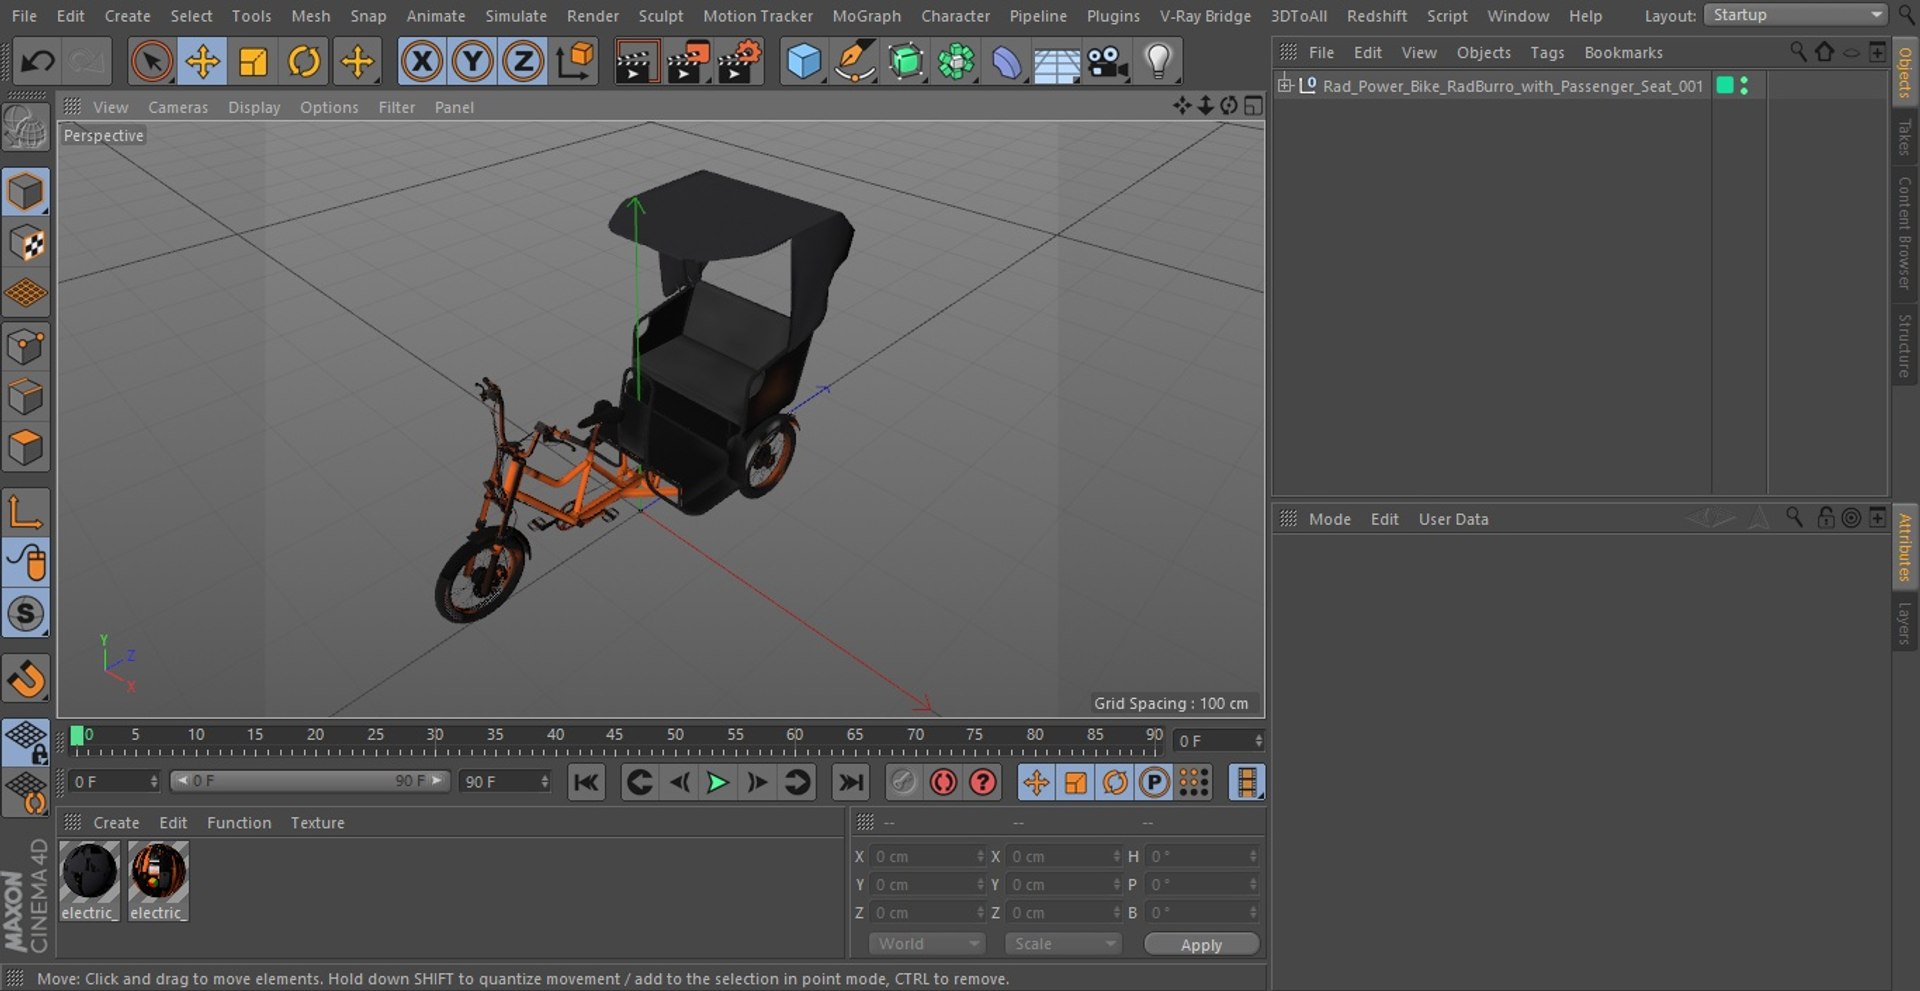Toggle visibility dots of Rad_Power_Bike object

1745,86
